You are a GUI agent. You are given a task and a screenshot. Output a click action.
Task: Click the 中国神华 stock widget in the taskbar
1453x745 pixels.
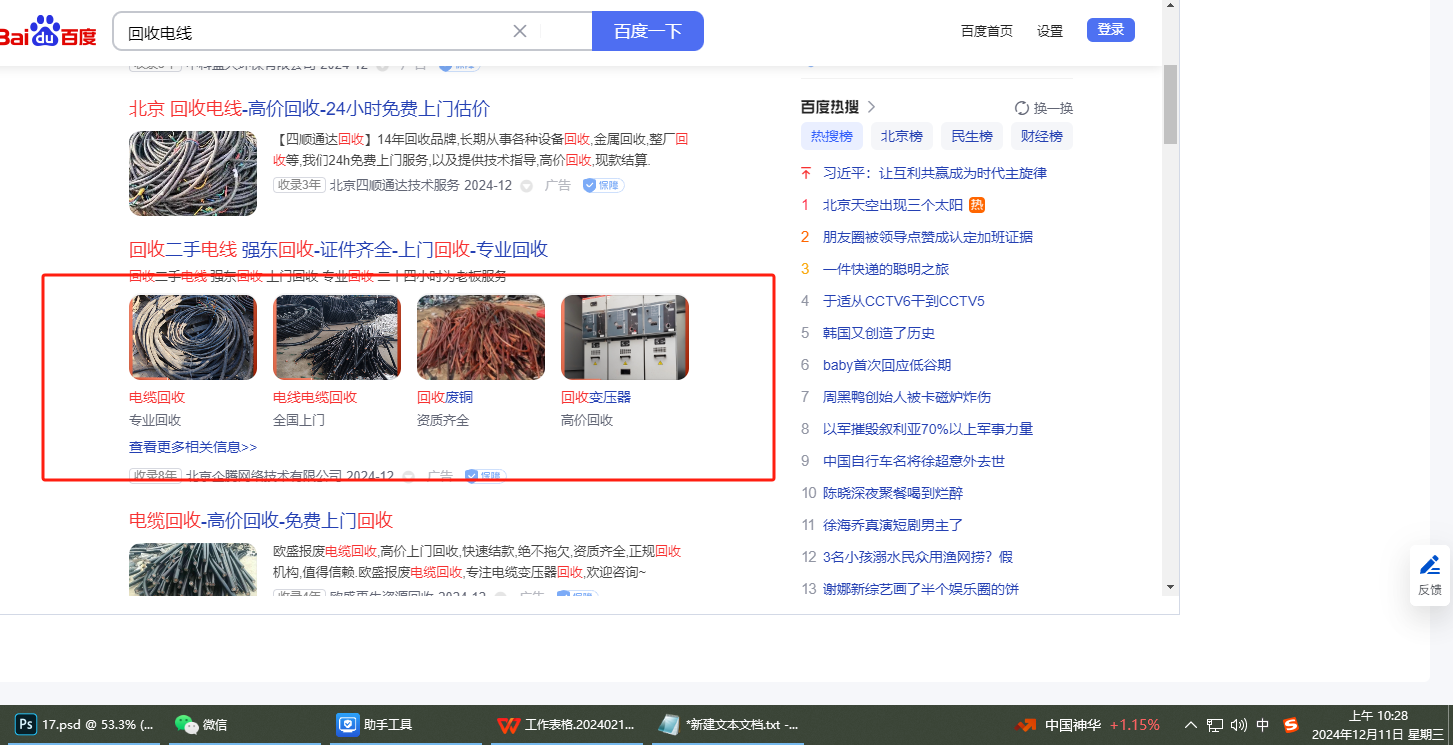1088,725
